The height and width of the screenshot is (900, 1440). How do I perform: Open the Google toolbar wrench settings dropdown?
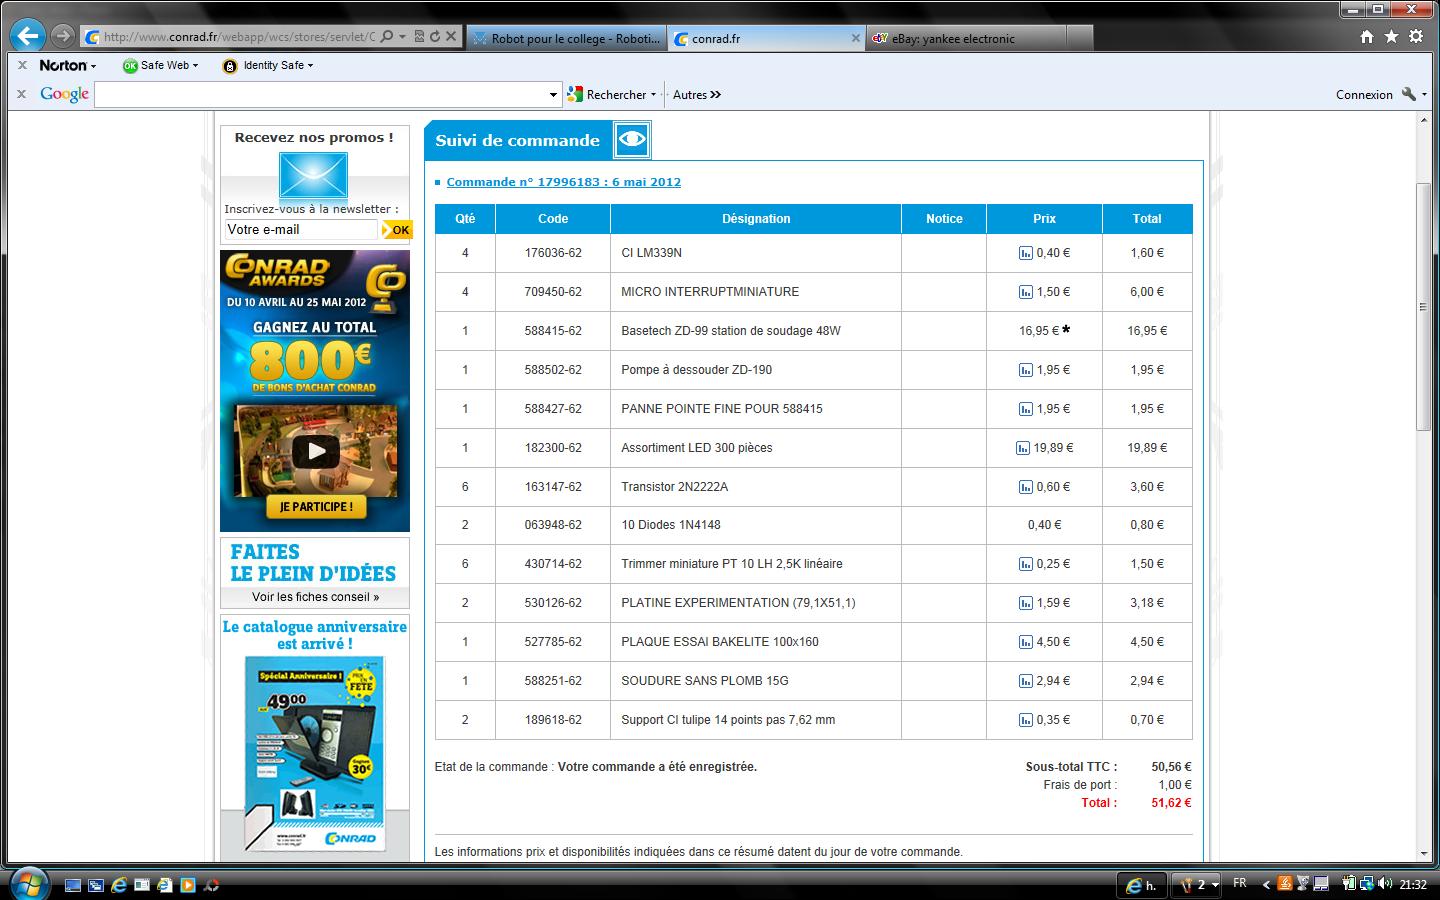[1414, 94]
